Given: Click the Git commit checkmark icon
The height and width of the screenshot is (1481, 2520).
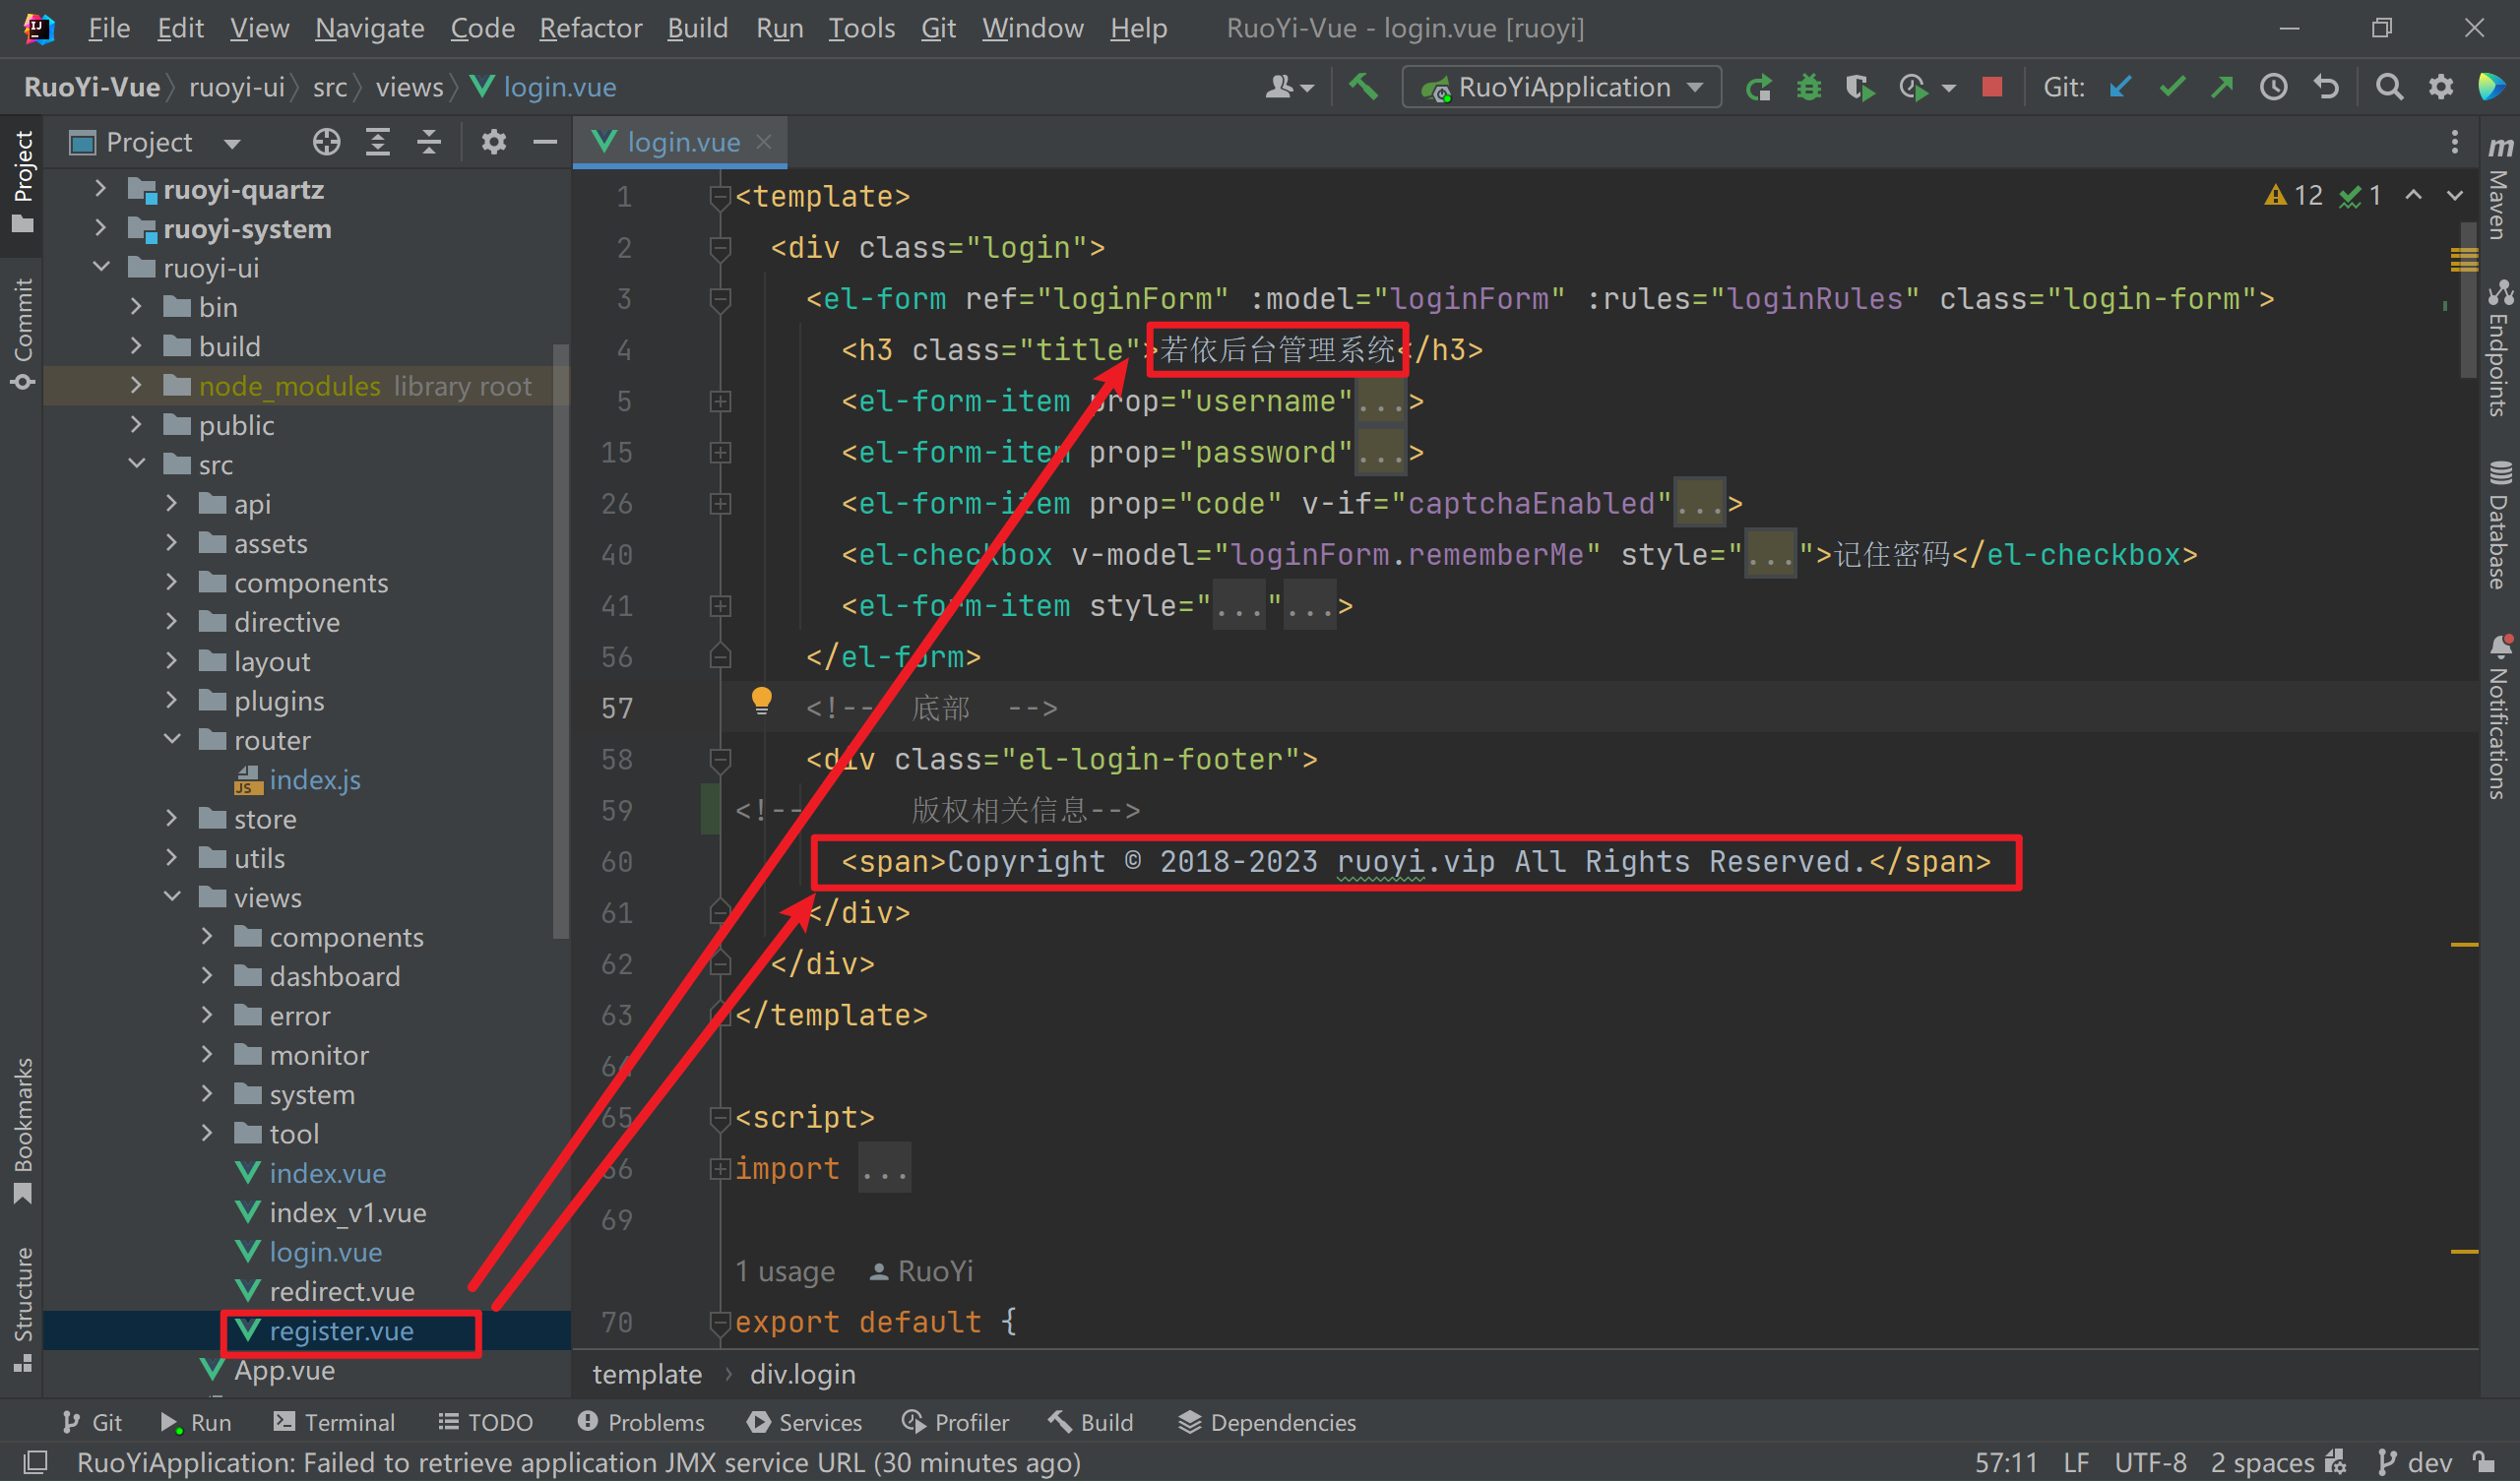Looking at the screenshot, I should 2171,87.
